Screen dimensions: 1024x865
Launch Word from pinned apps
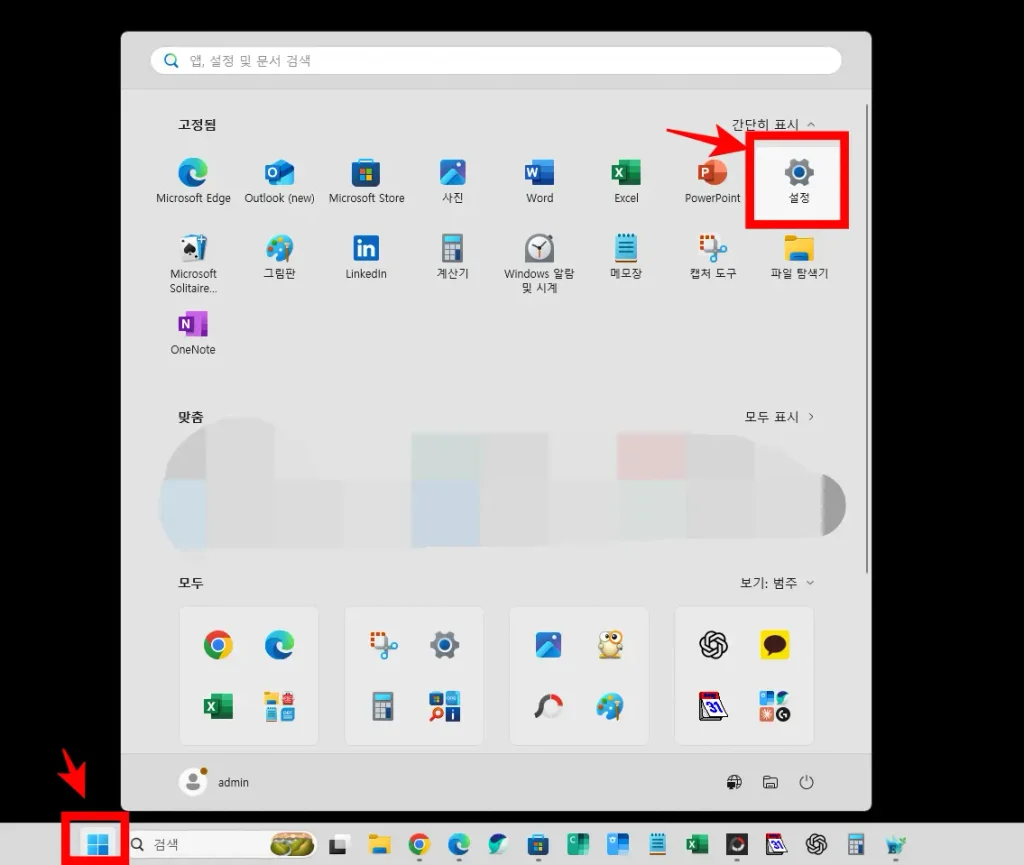[x=539, y=181]
